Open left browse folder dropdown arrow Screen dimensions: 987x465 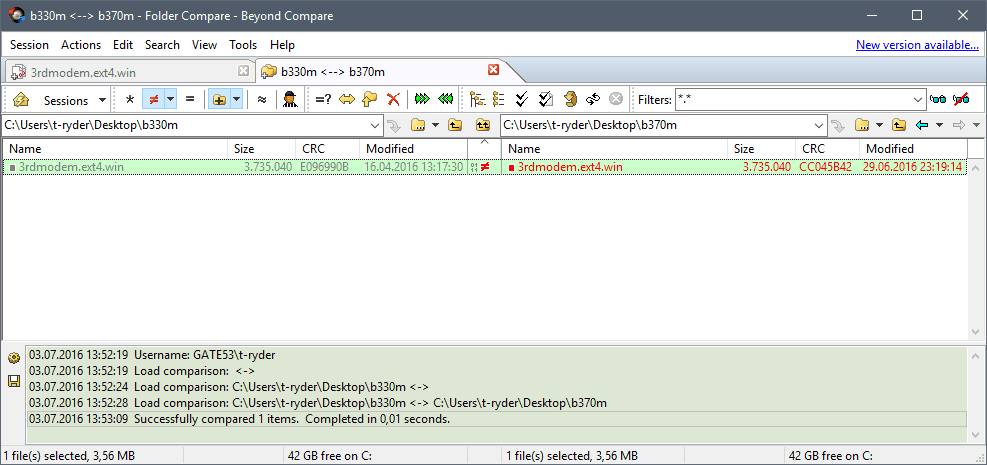pos(436,125)
